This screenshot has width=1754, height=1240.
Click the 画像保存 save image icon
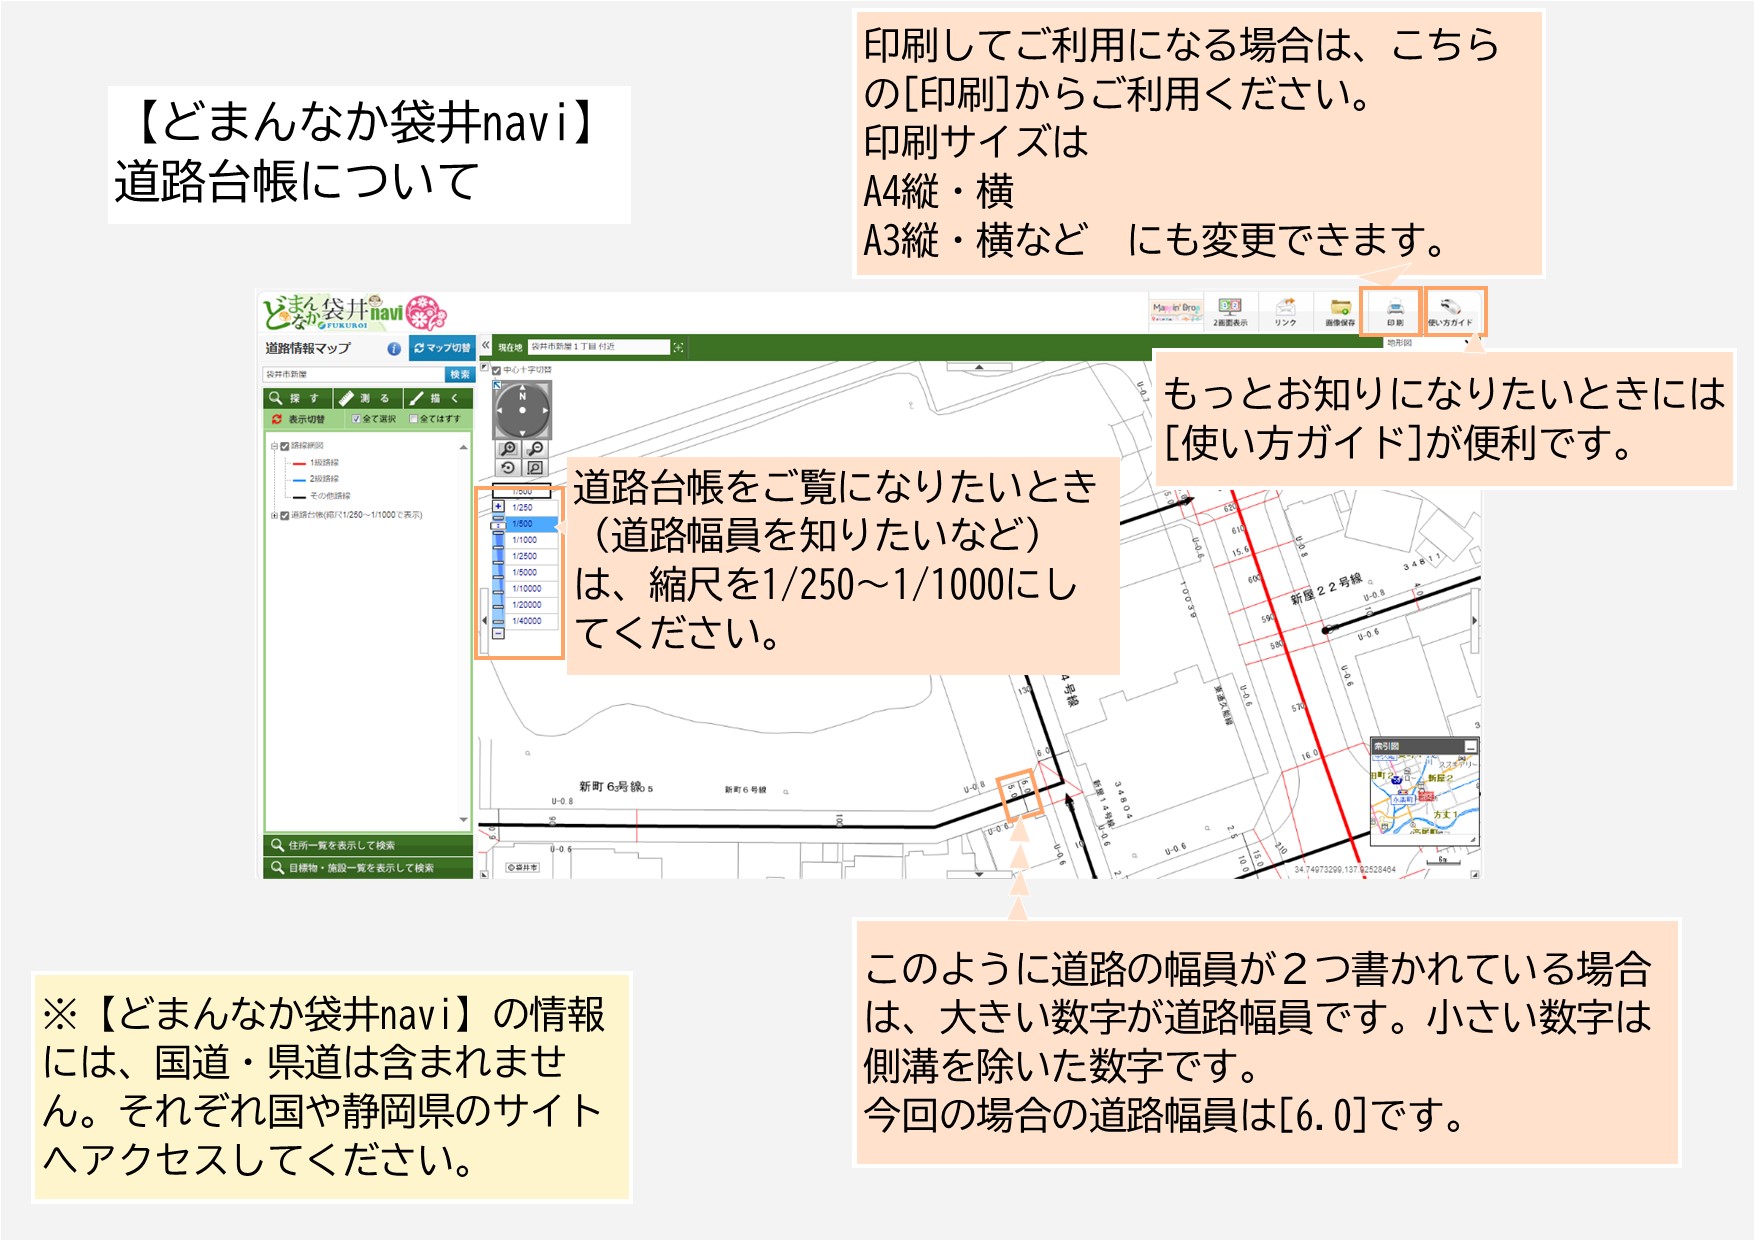1340,311
